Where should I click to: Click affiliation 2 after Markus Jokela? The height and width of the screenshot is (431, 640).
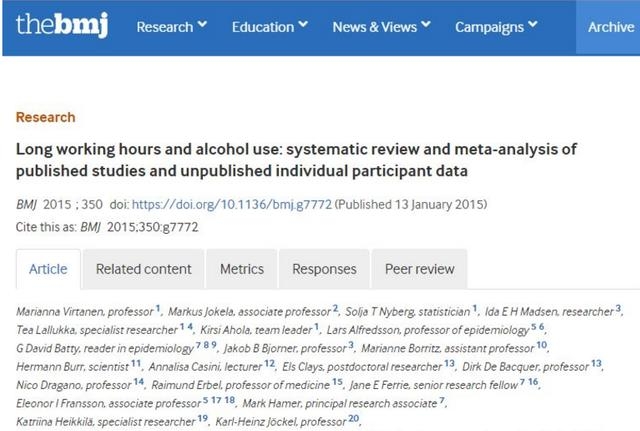click(335, 308)
